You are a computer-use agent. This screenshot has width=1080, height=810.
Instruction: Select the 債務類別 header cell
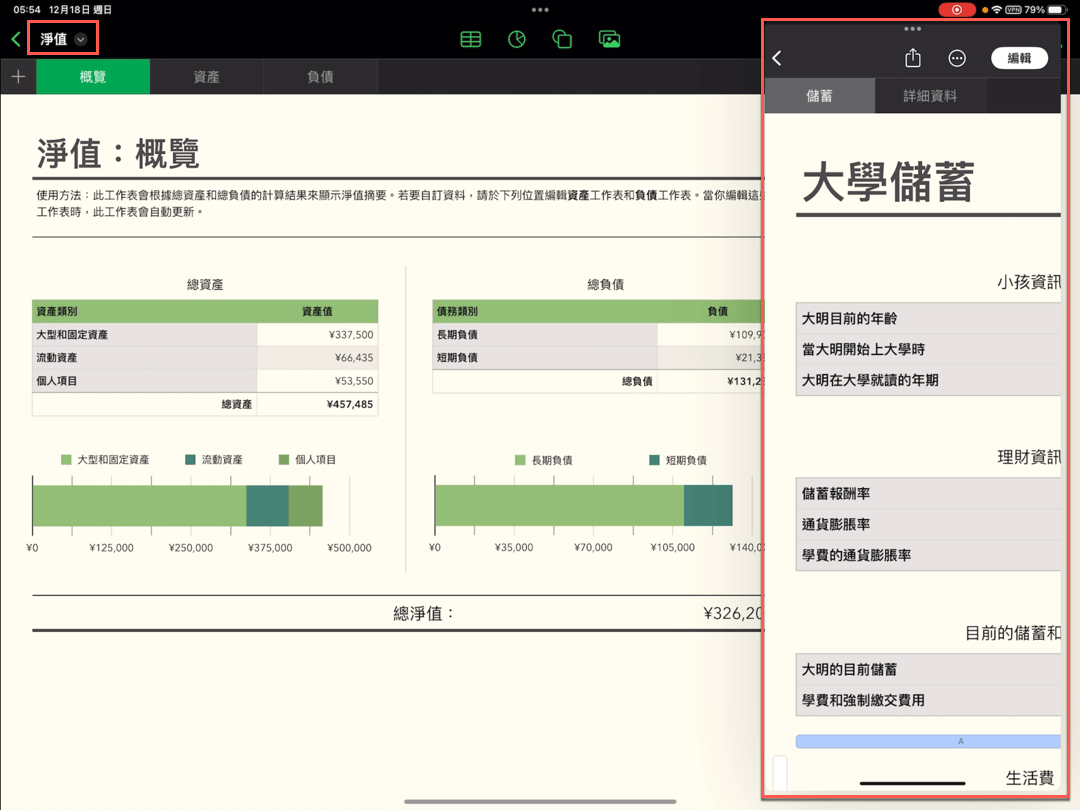(x=545, y=311)
